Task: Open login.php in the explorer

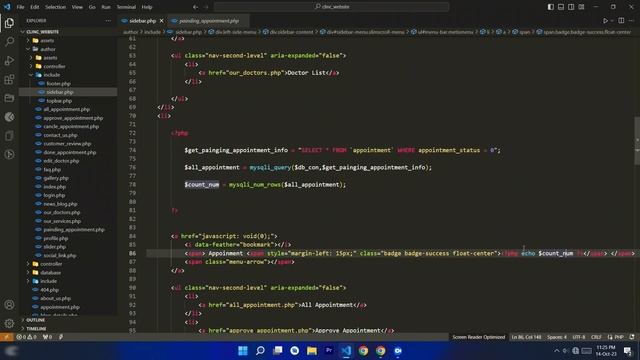Action: coord(54,195)
